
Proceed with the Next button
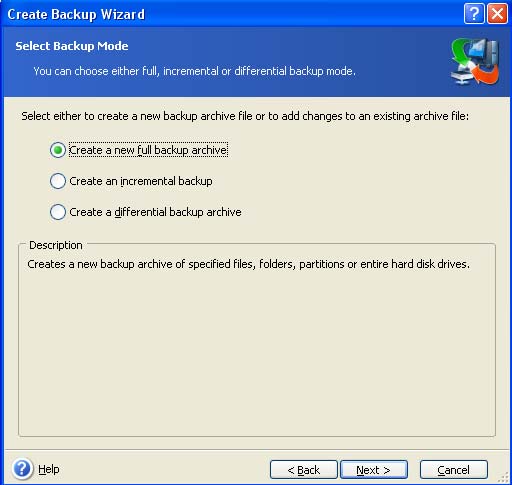click(374, 470)
